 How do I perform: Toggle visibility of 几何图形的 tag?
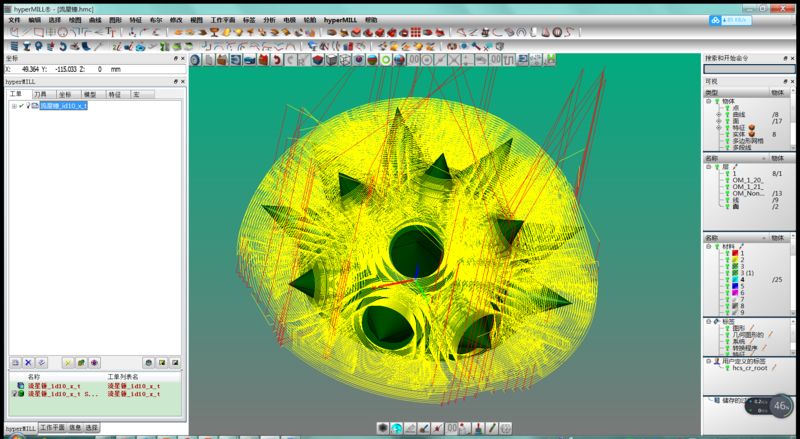pyautogui.click(x=728, y=335)
